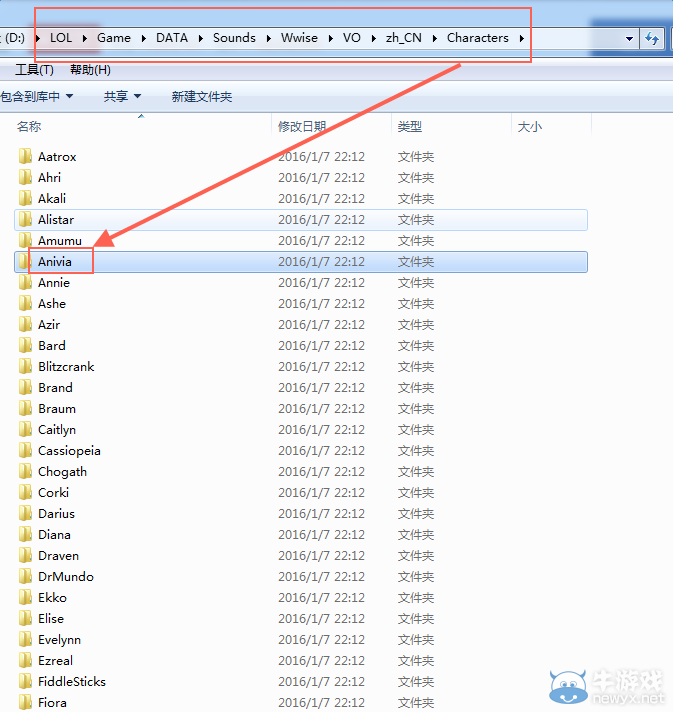
Task: Select the Amumu folder icon
Action: (x=25, y=241)
